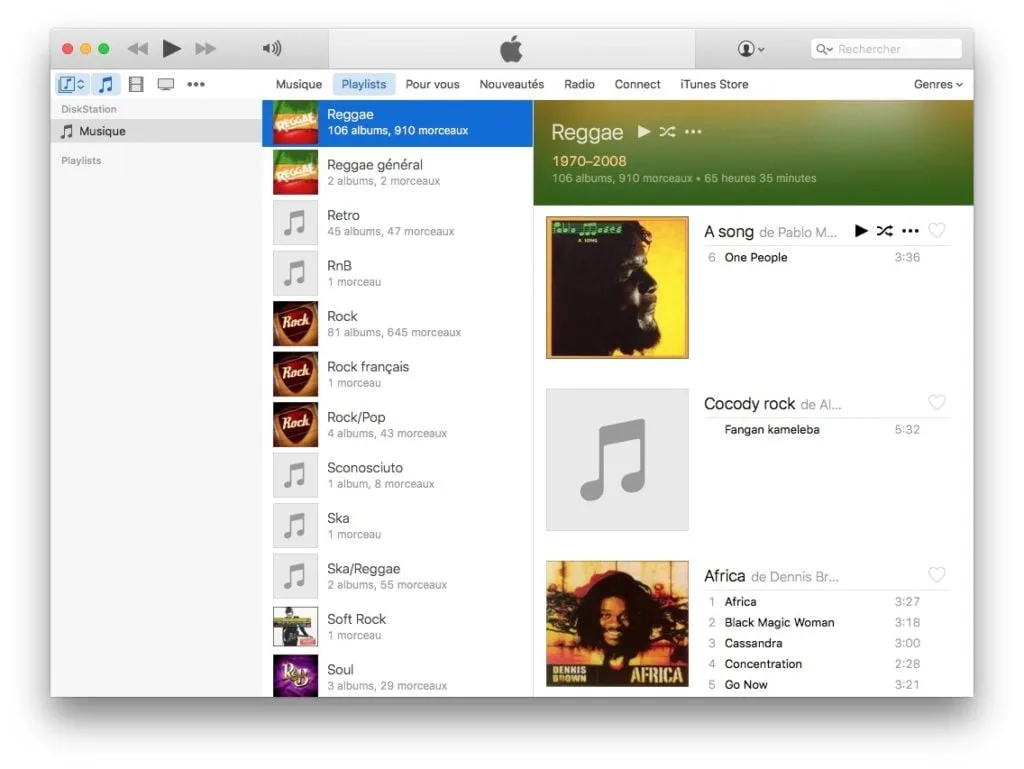
Task: Open the more media kinds ellipsis
Action: click(x=196, y=84)
